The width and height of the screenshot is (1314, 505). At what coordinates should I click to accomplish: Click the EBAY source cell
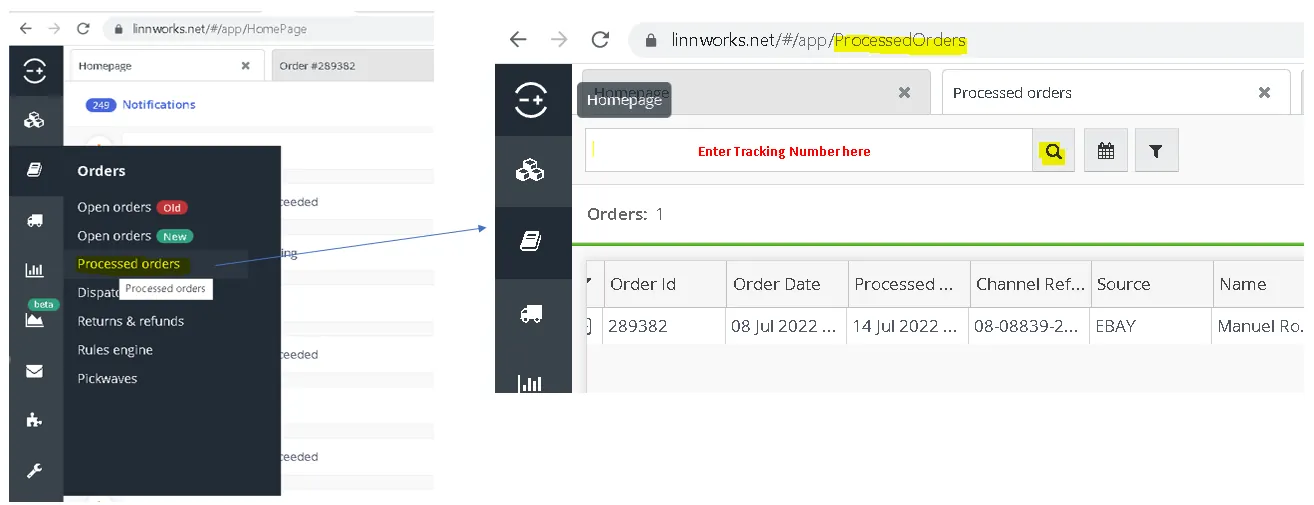click(1152, 326)
